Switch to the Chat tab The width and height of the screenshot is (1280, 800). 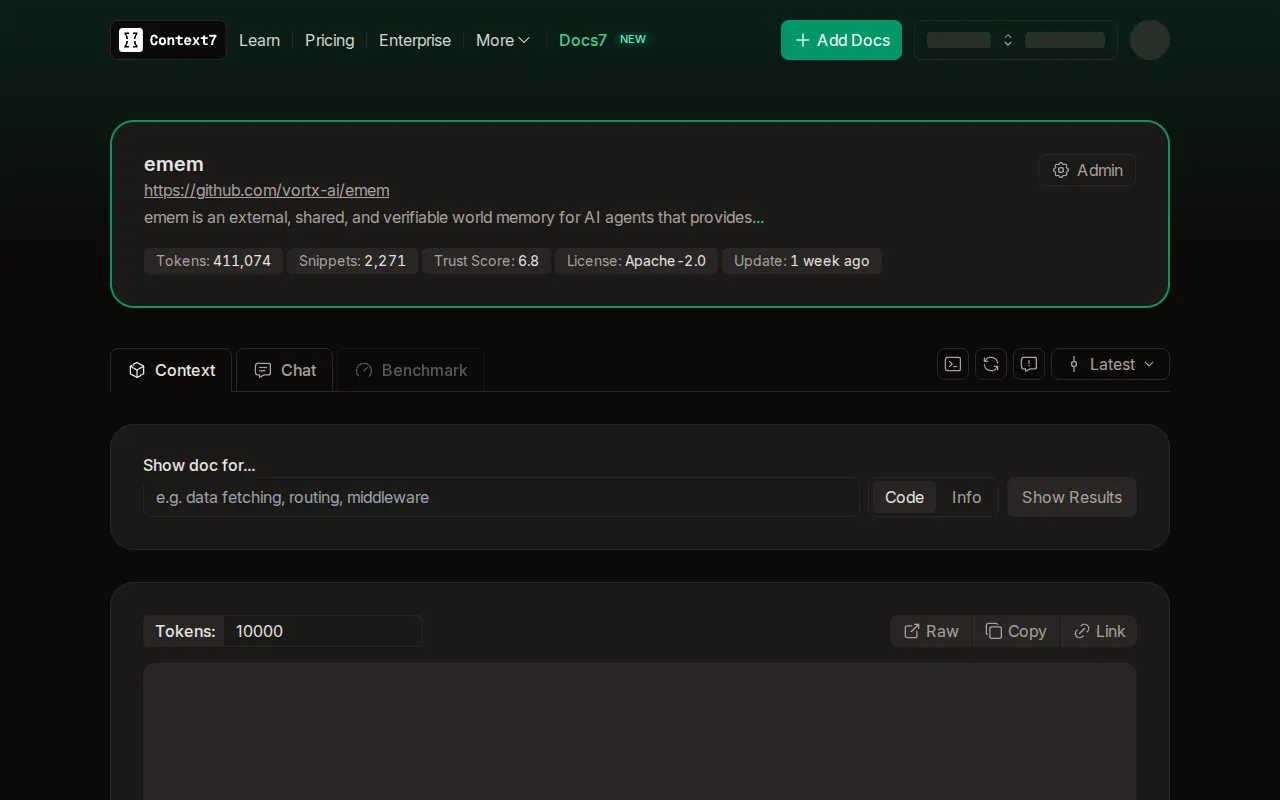285,370
